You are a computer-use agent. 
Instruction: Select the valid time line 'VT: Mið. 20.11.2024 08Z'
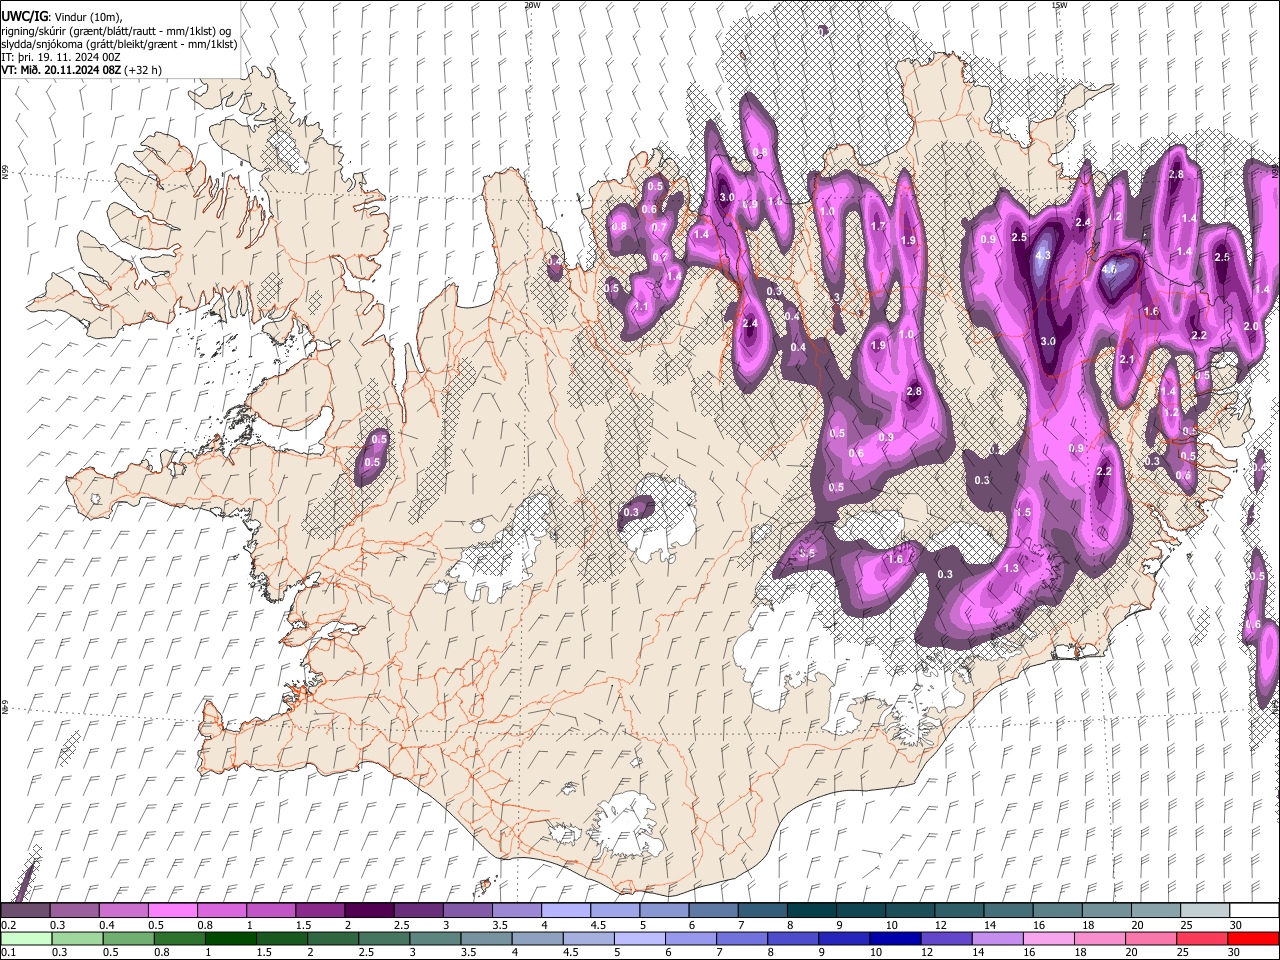pyautogui.click(x=62, y=70)
